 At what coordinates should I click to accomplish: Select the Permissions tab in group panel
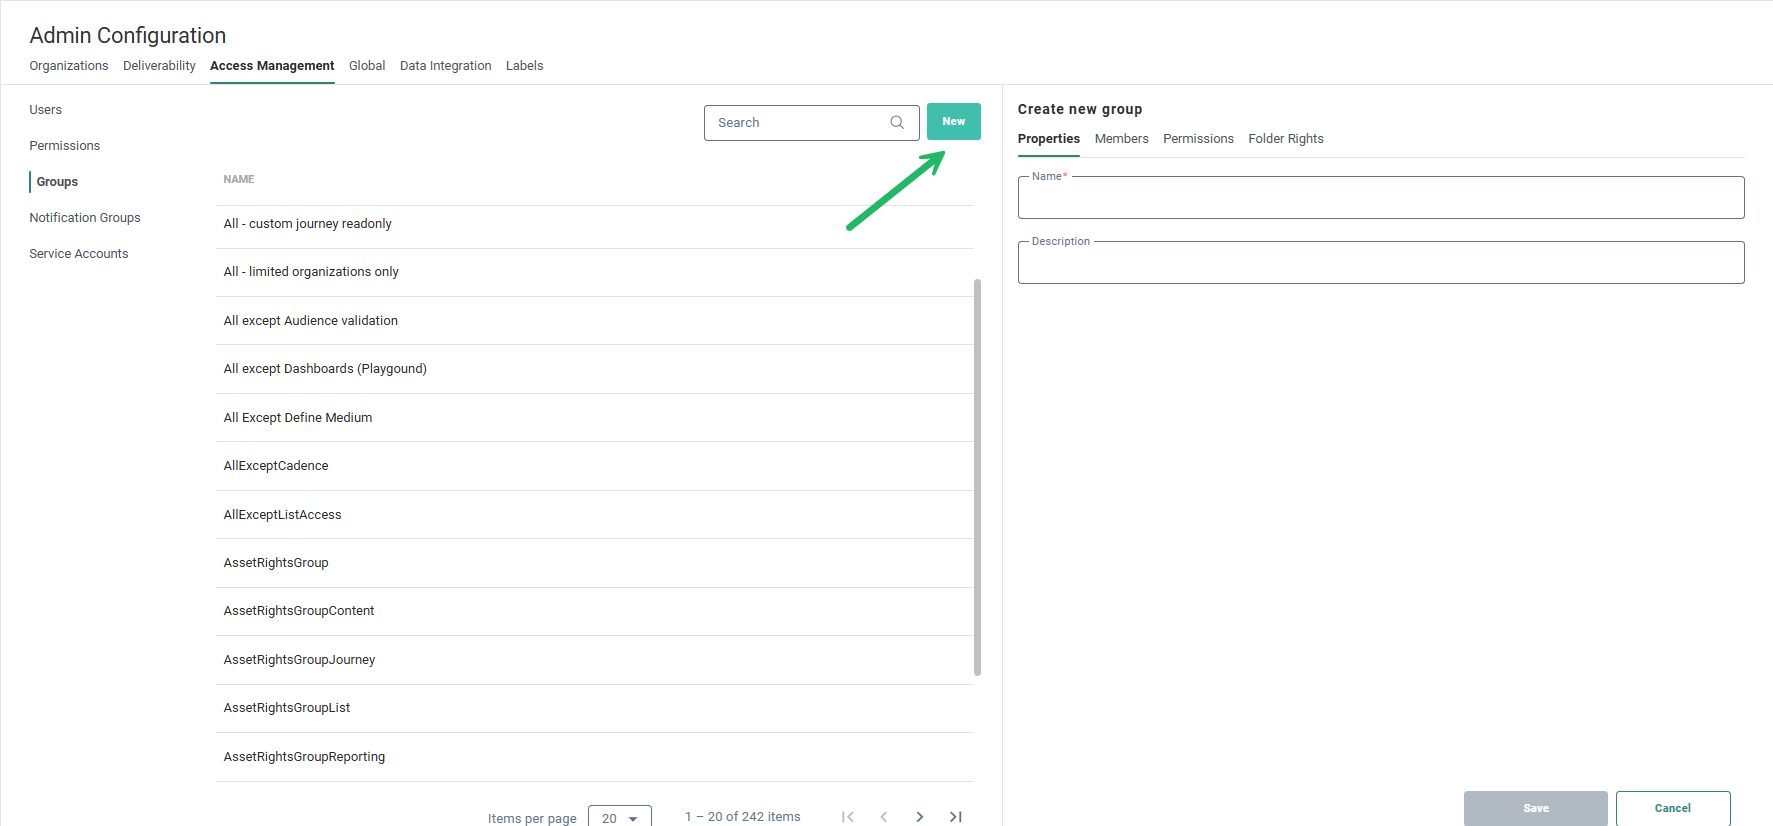point(1198,139)
